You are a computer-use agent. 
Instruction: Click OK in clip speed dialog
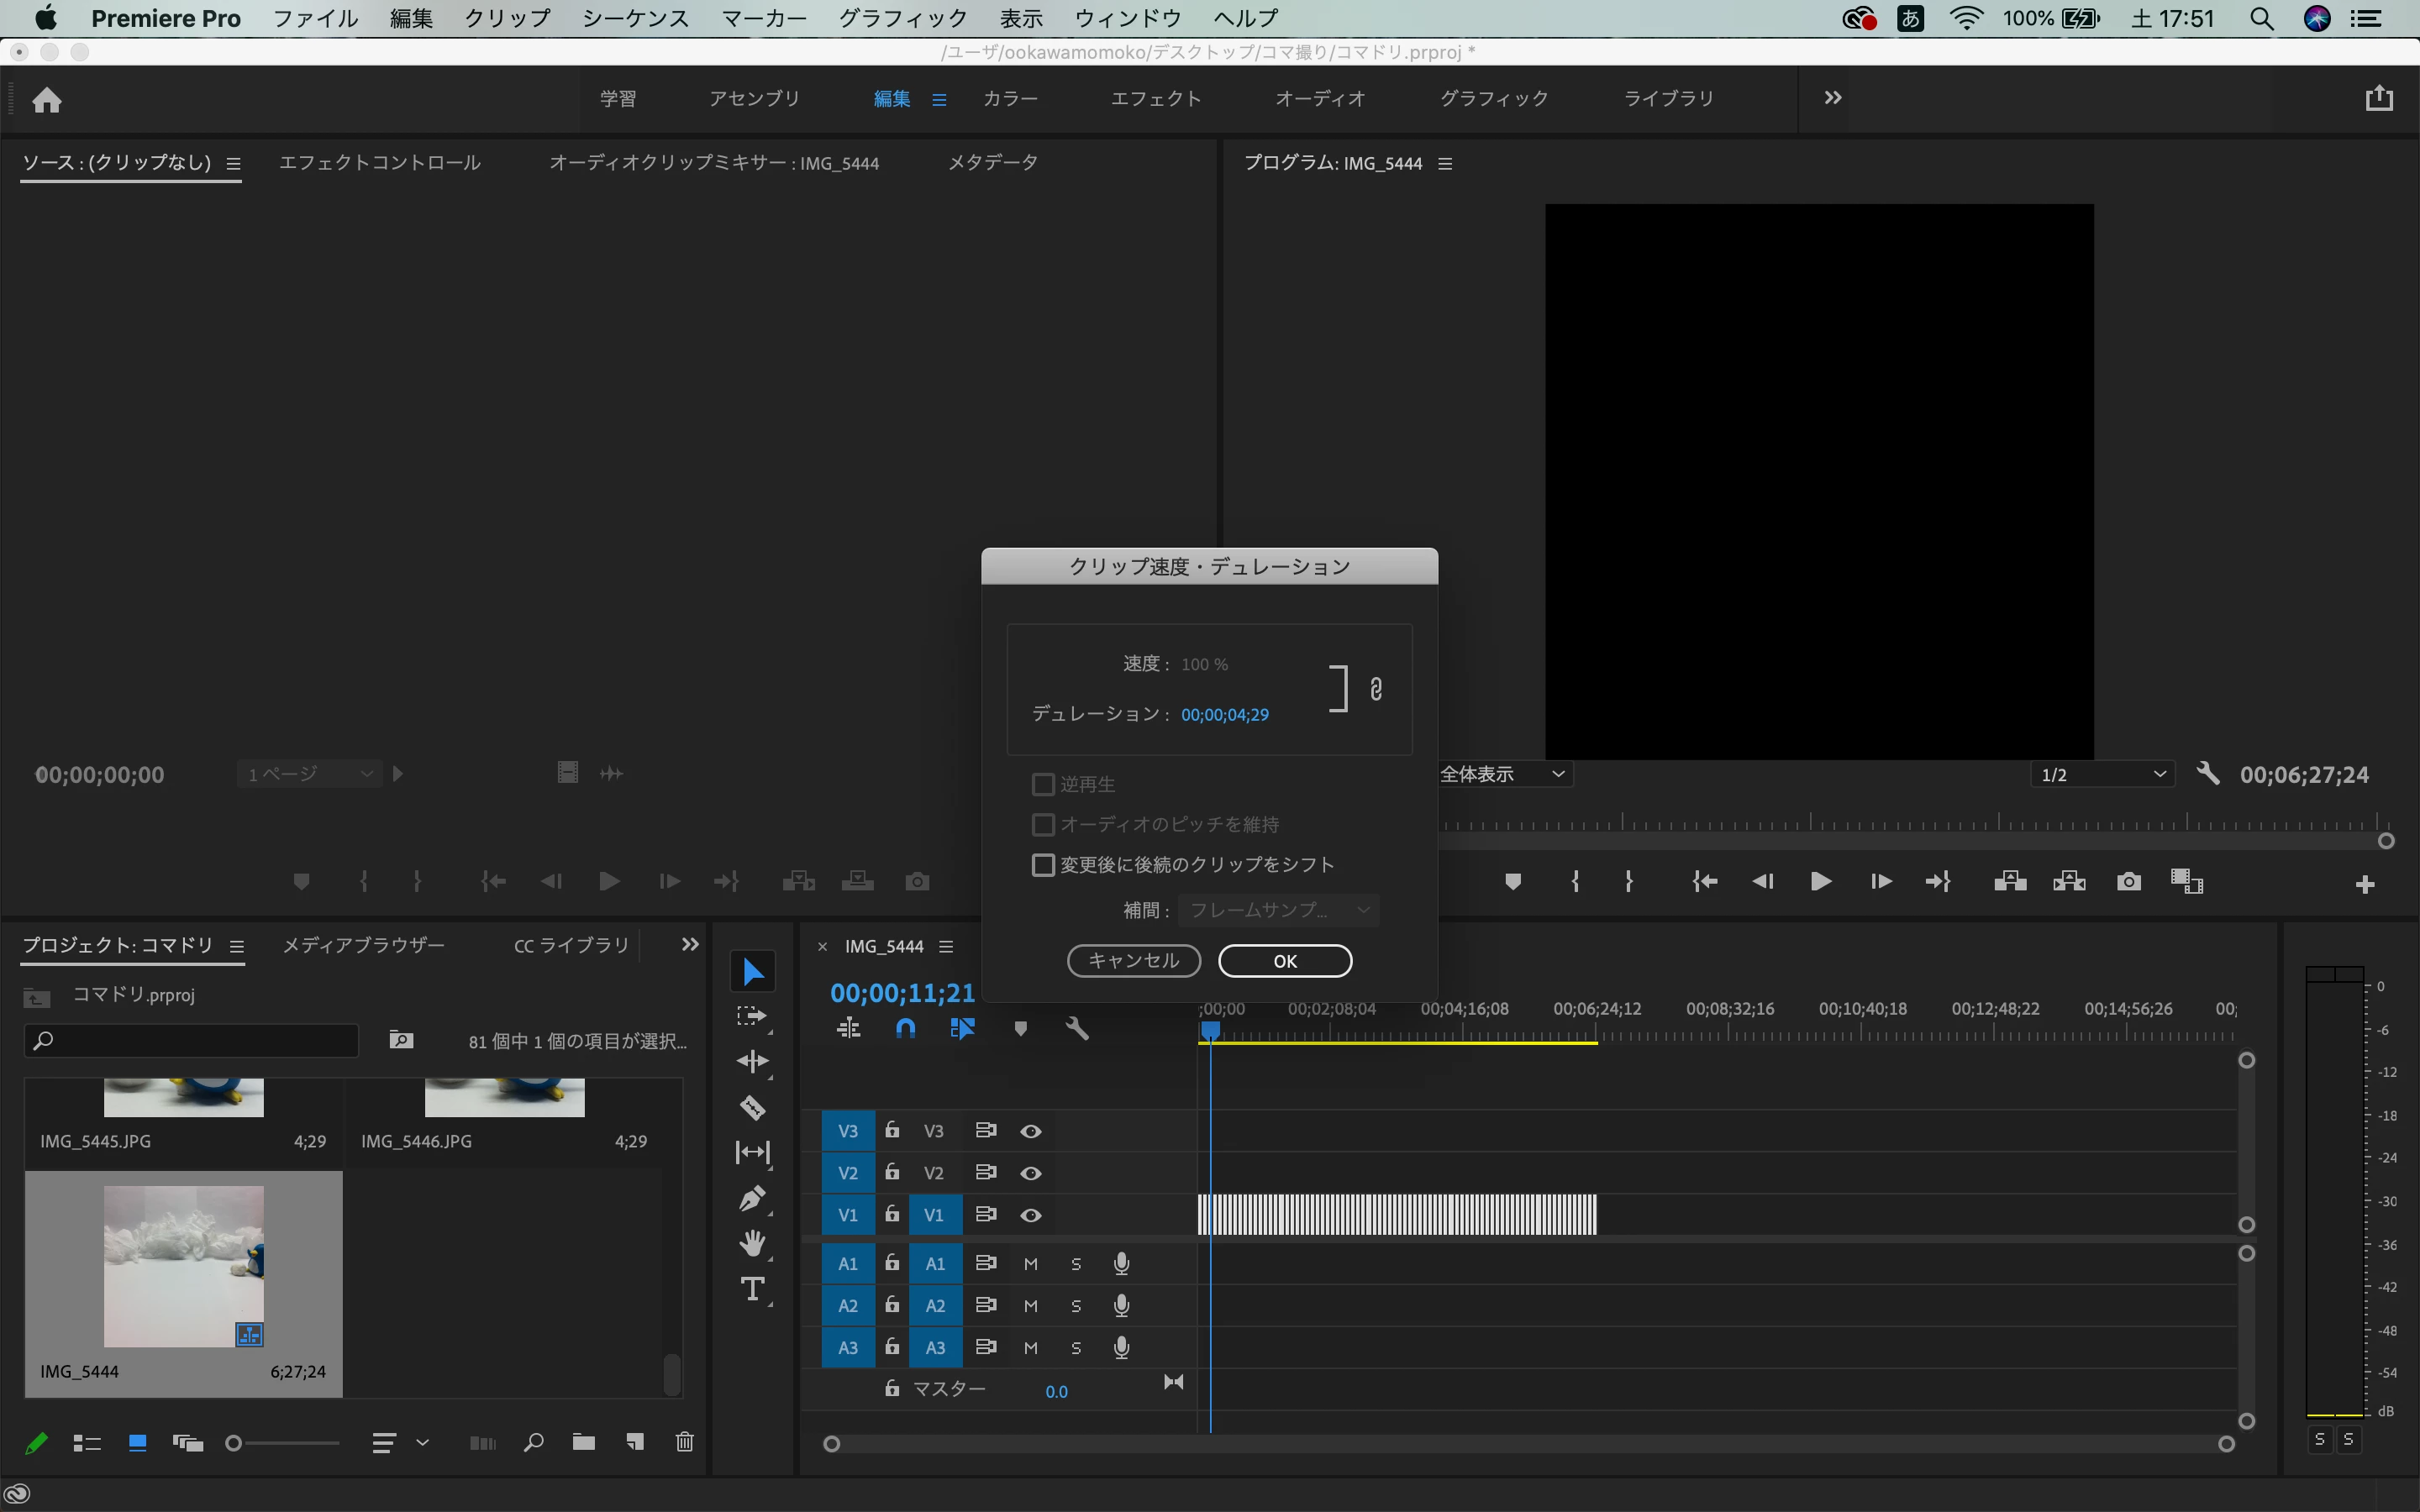coord(1285,960)
